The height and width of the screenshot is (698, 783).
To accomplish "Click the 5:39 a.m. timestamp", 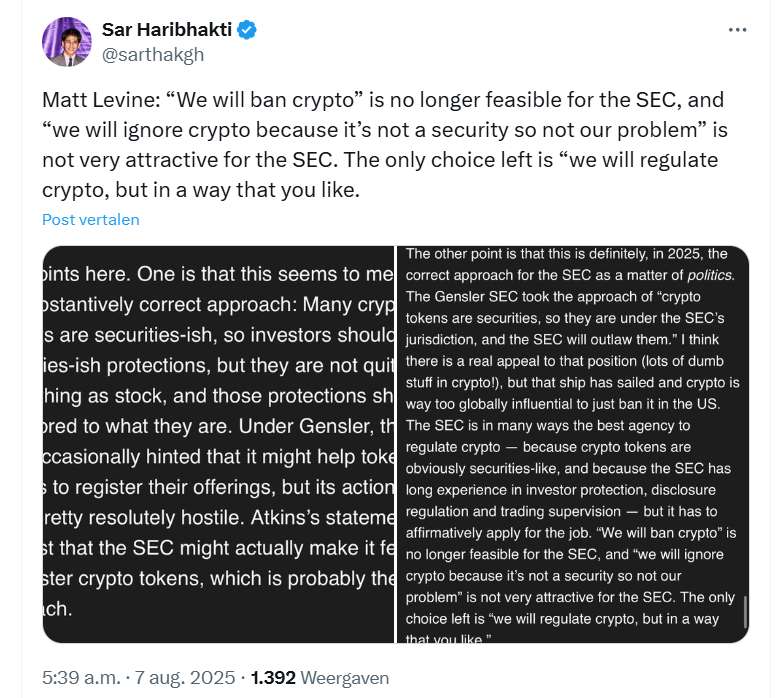I will pyautogui.click(x=81, y=677).
